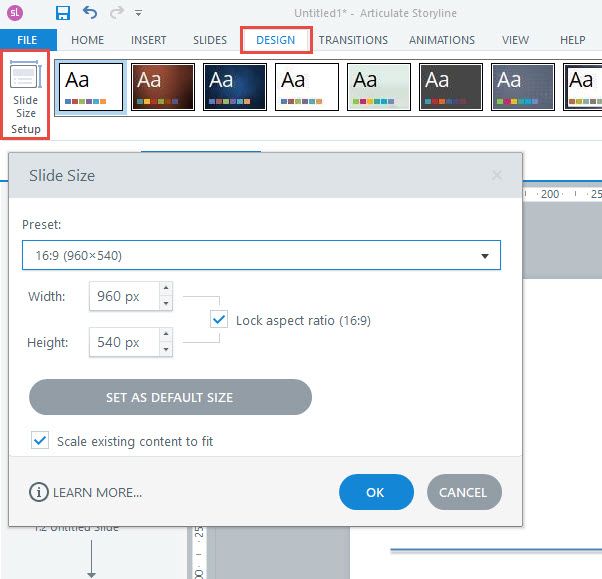This screenshot has height=579, width=602.
Task: Undo the last action
Action: click(90, 13)
